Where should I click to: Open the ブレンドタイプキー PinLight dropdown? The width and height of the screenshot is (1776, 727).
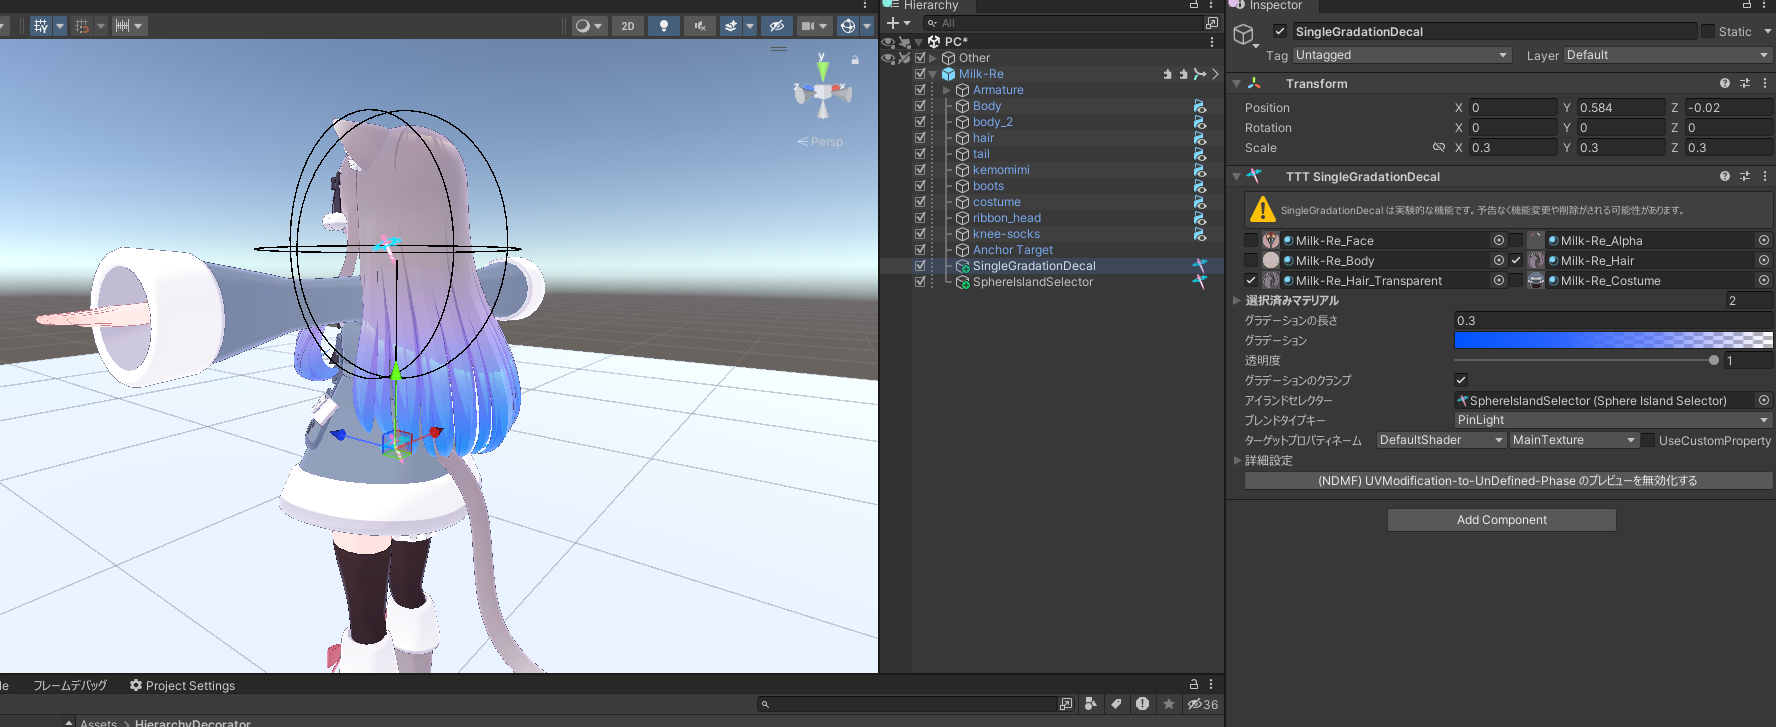tap(1613, 420)
